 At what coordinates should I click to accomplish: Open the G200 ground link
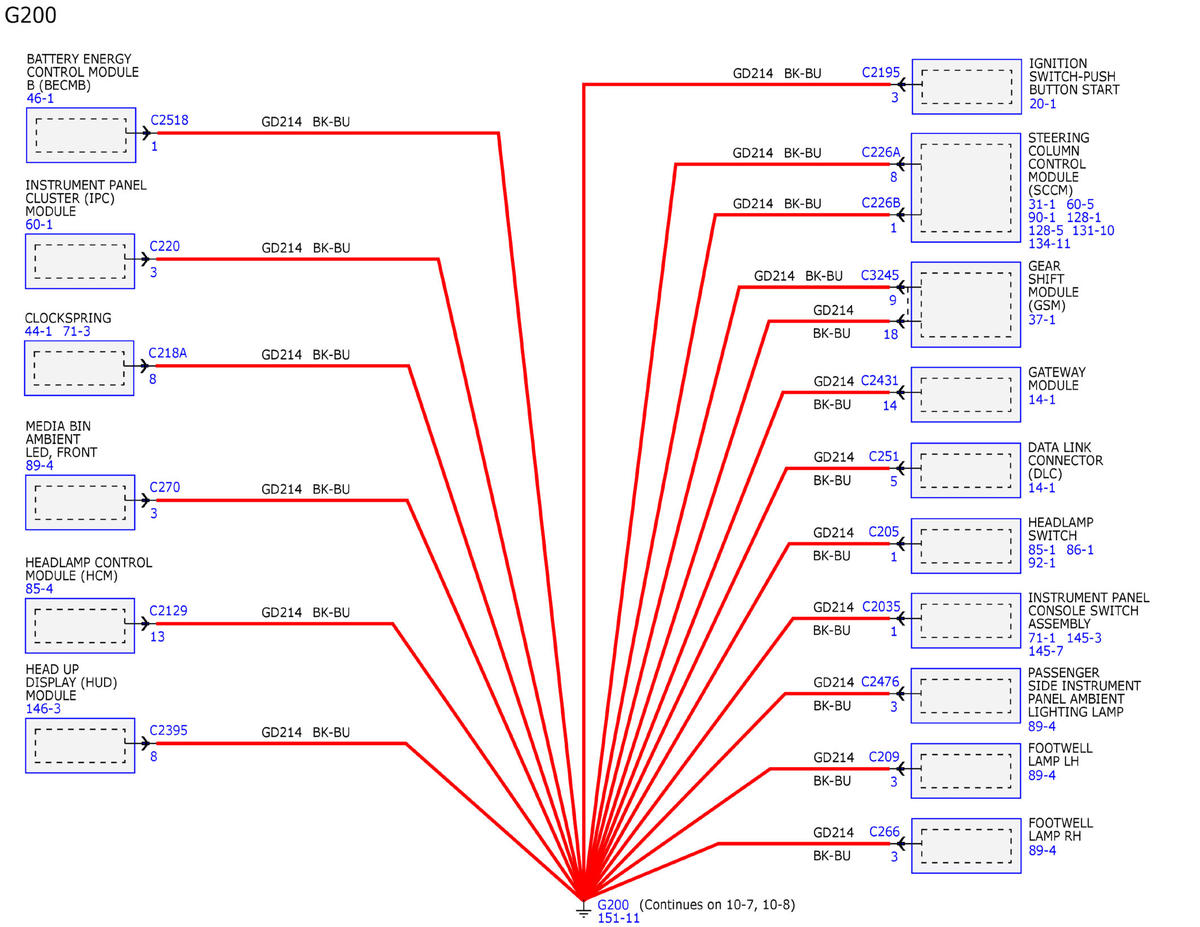pos(613,905)
